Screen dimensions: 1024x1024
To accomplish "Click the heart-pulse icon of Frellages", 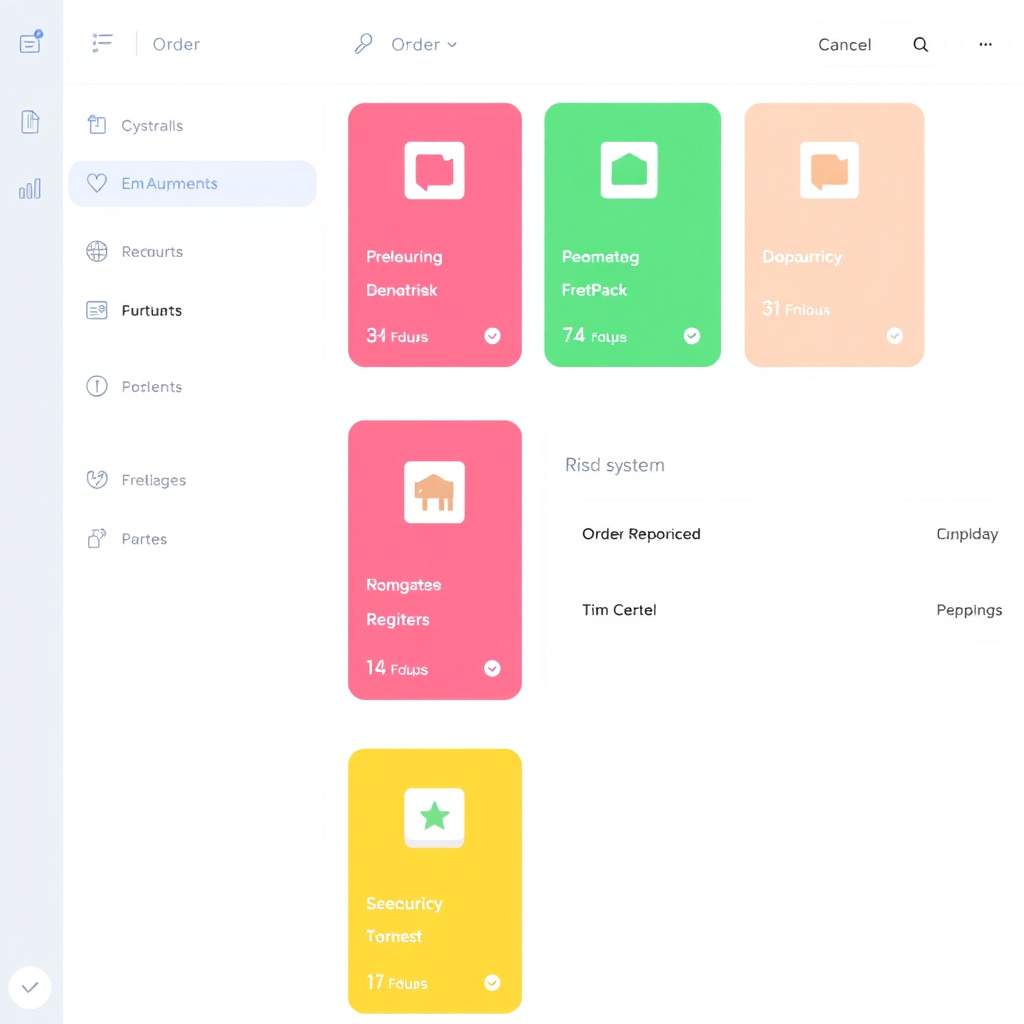I will pyautogui.click(x=97, y=479).
